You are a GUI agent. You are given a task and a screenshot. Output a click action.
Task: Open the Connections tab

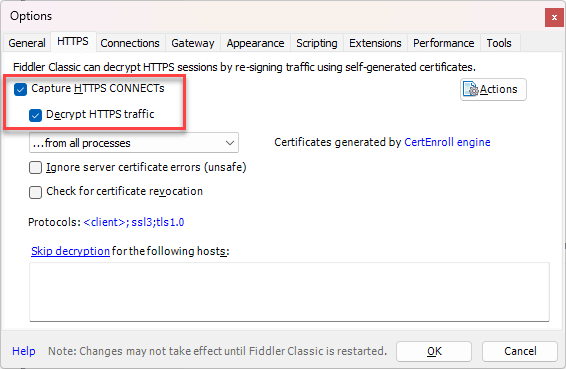(x=130, y=43)
